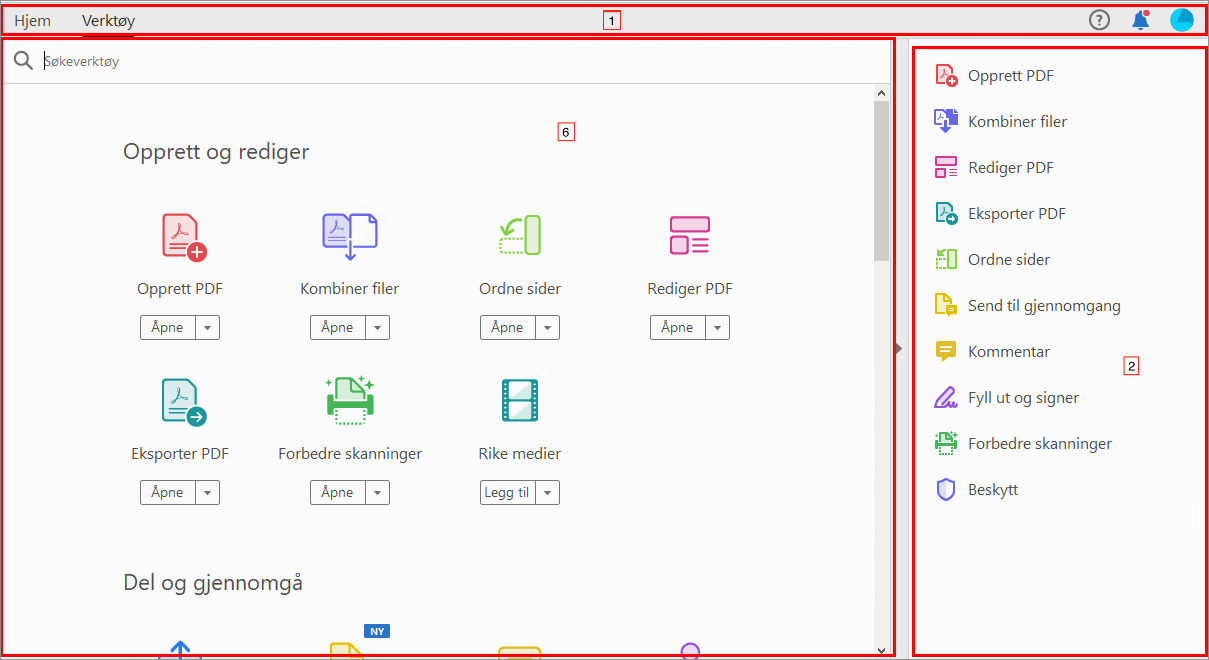The image size is (1209, 660).
Task: Click the Send til gjennomgang label
Action: 1044,306
